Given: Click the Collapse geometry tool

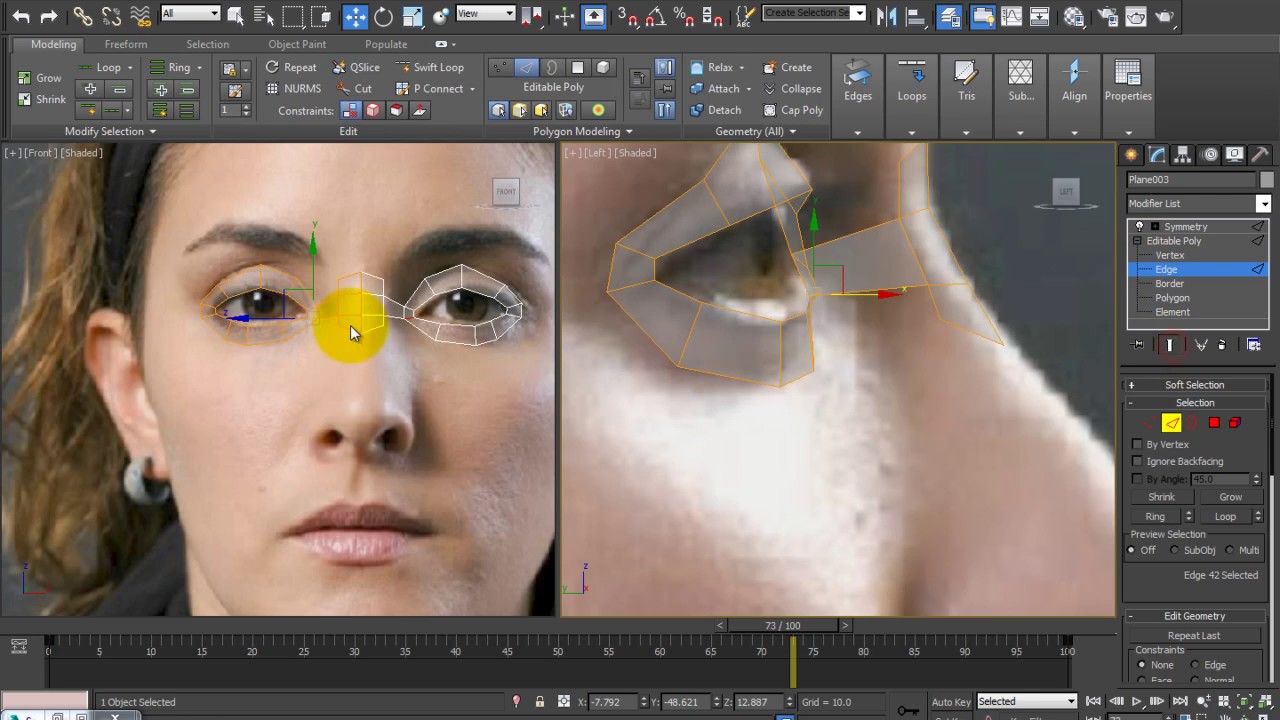Looking at the screenshot, I should tap(792, 89).
